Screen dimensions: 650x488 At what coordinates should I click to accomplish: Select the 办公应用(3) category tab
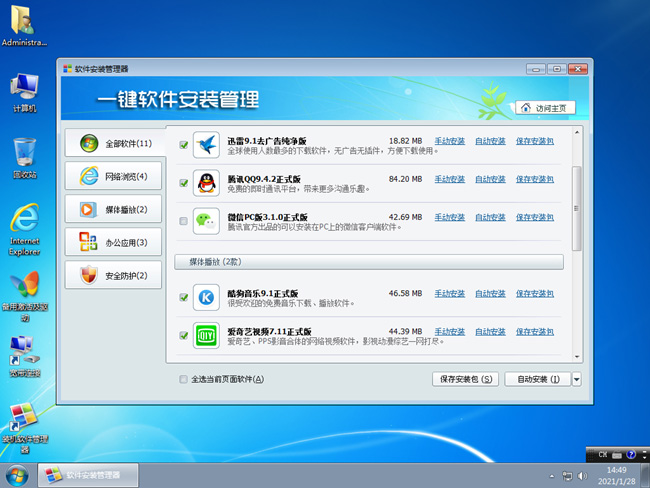pyautogui.click(x=113, y=243)
